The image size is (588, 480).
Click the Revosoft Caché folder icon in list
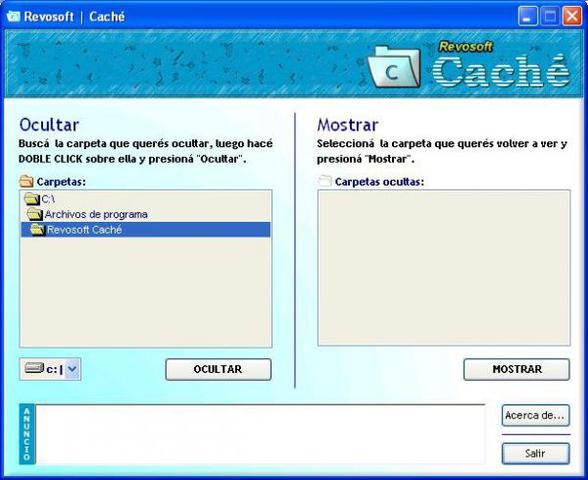click(x=38, y=230)
